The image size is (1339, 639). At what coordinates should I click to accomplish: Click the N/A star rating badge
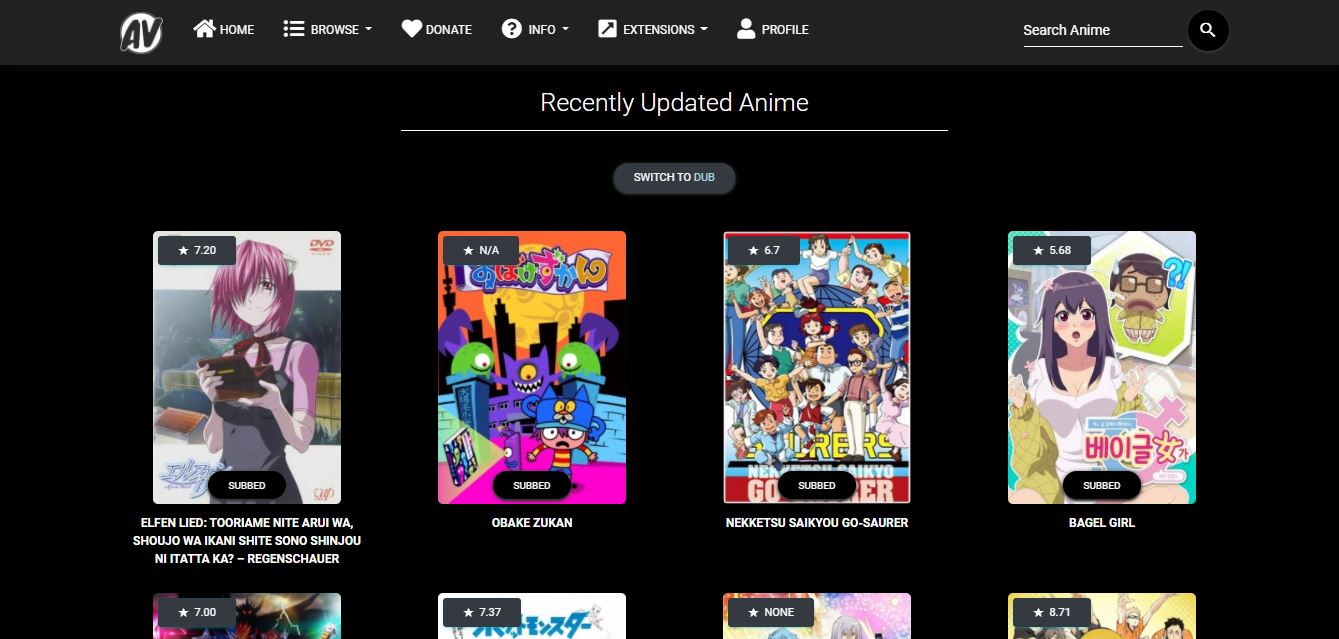482,250
